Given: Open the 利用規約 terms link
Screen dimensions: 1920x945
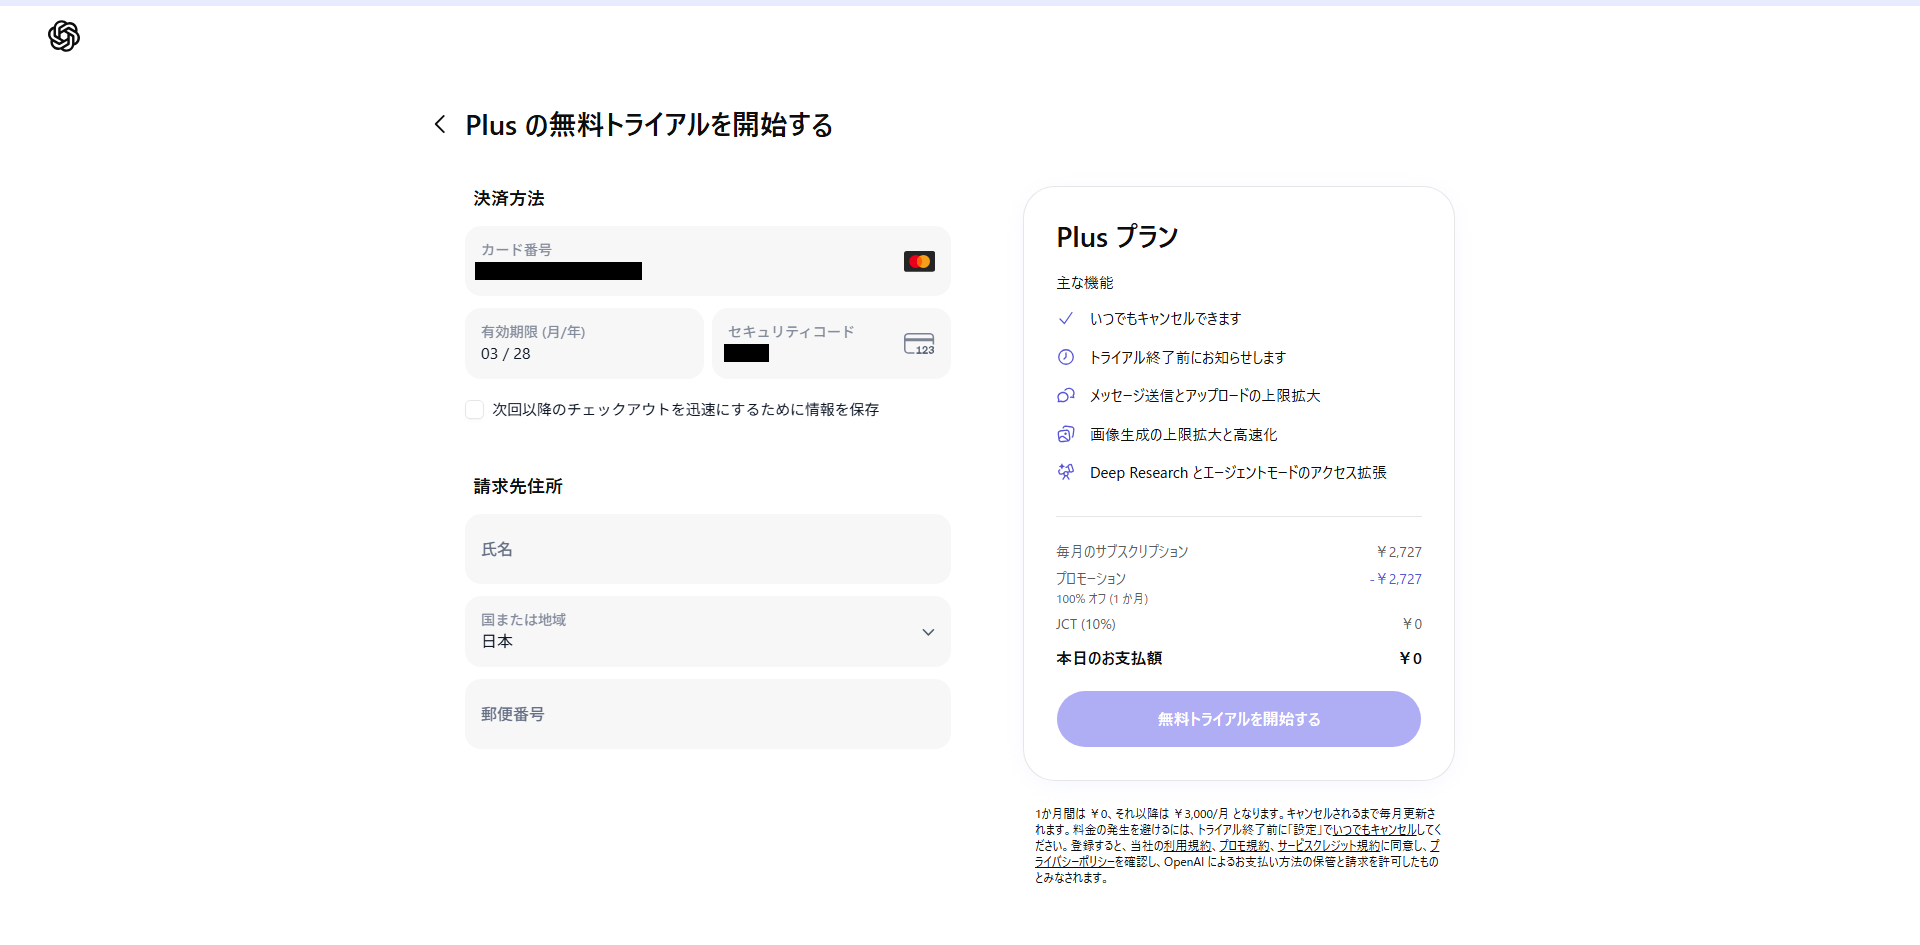Looking at the screenshot, I should tap(1187, 845).
